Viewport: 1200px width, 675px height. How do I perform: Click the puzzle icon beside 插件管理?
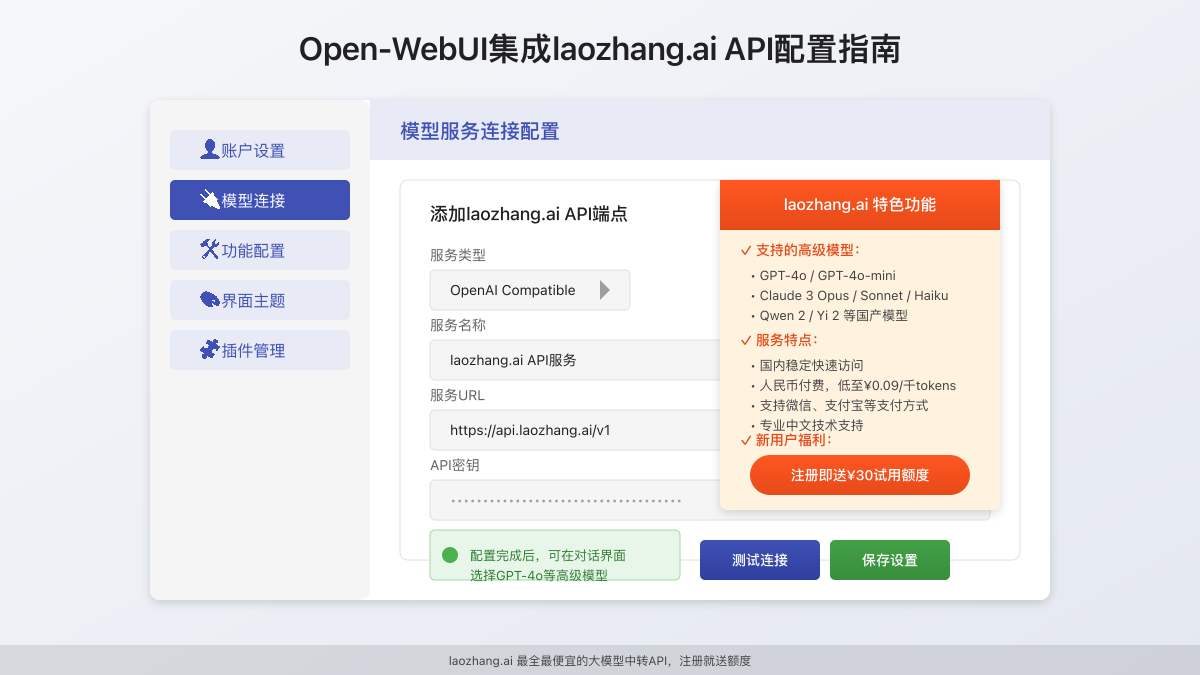[x=210, y=350]
